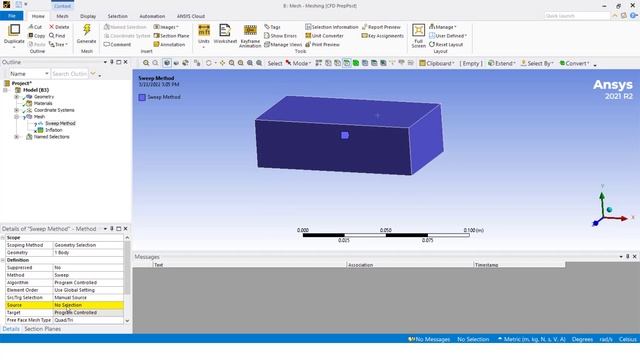Open Selection Information

332,27
